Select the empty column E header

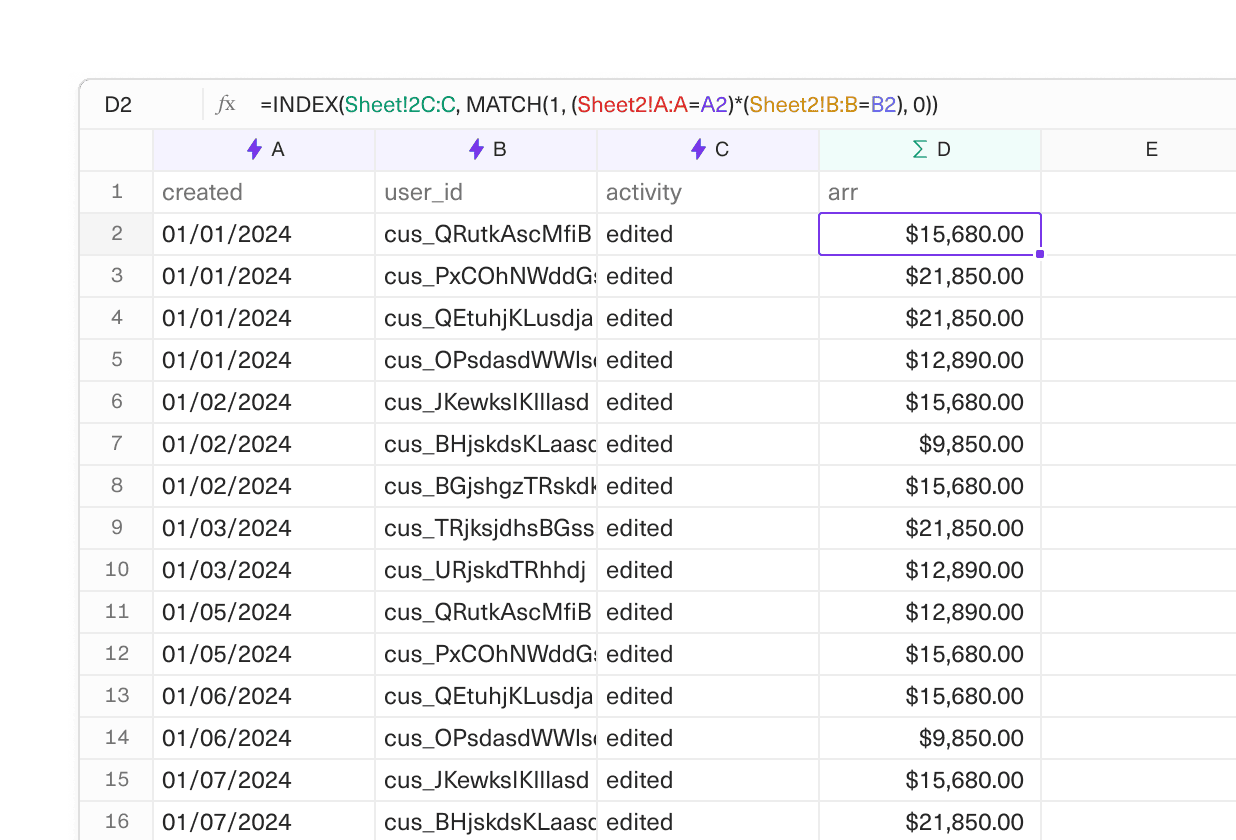(x=1151, y=149)
